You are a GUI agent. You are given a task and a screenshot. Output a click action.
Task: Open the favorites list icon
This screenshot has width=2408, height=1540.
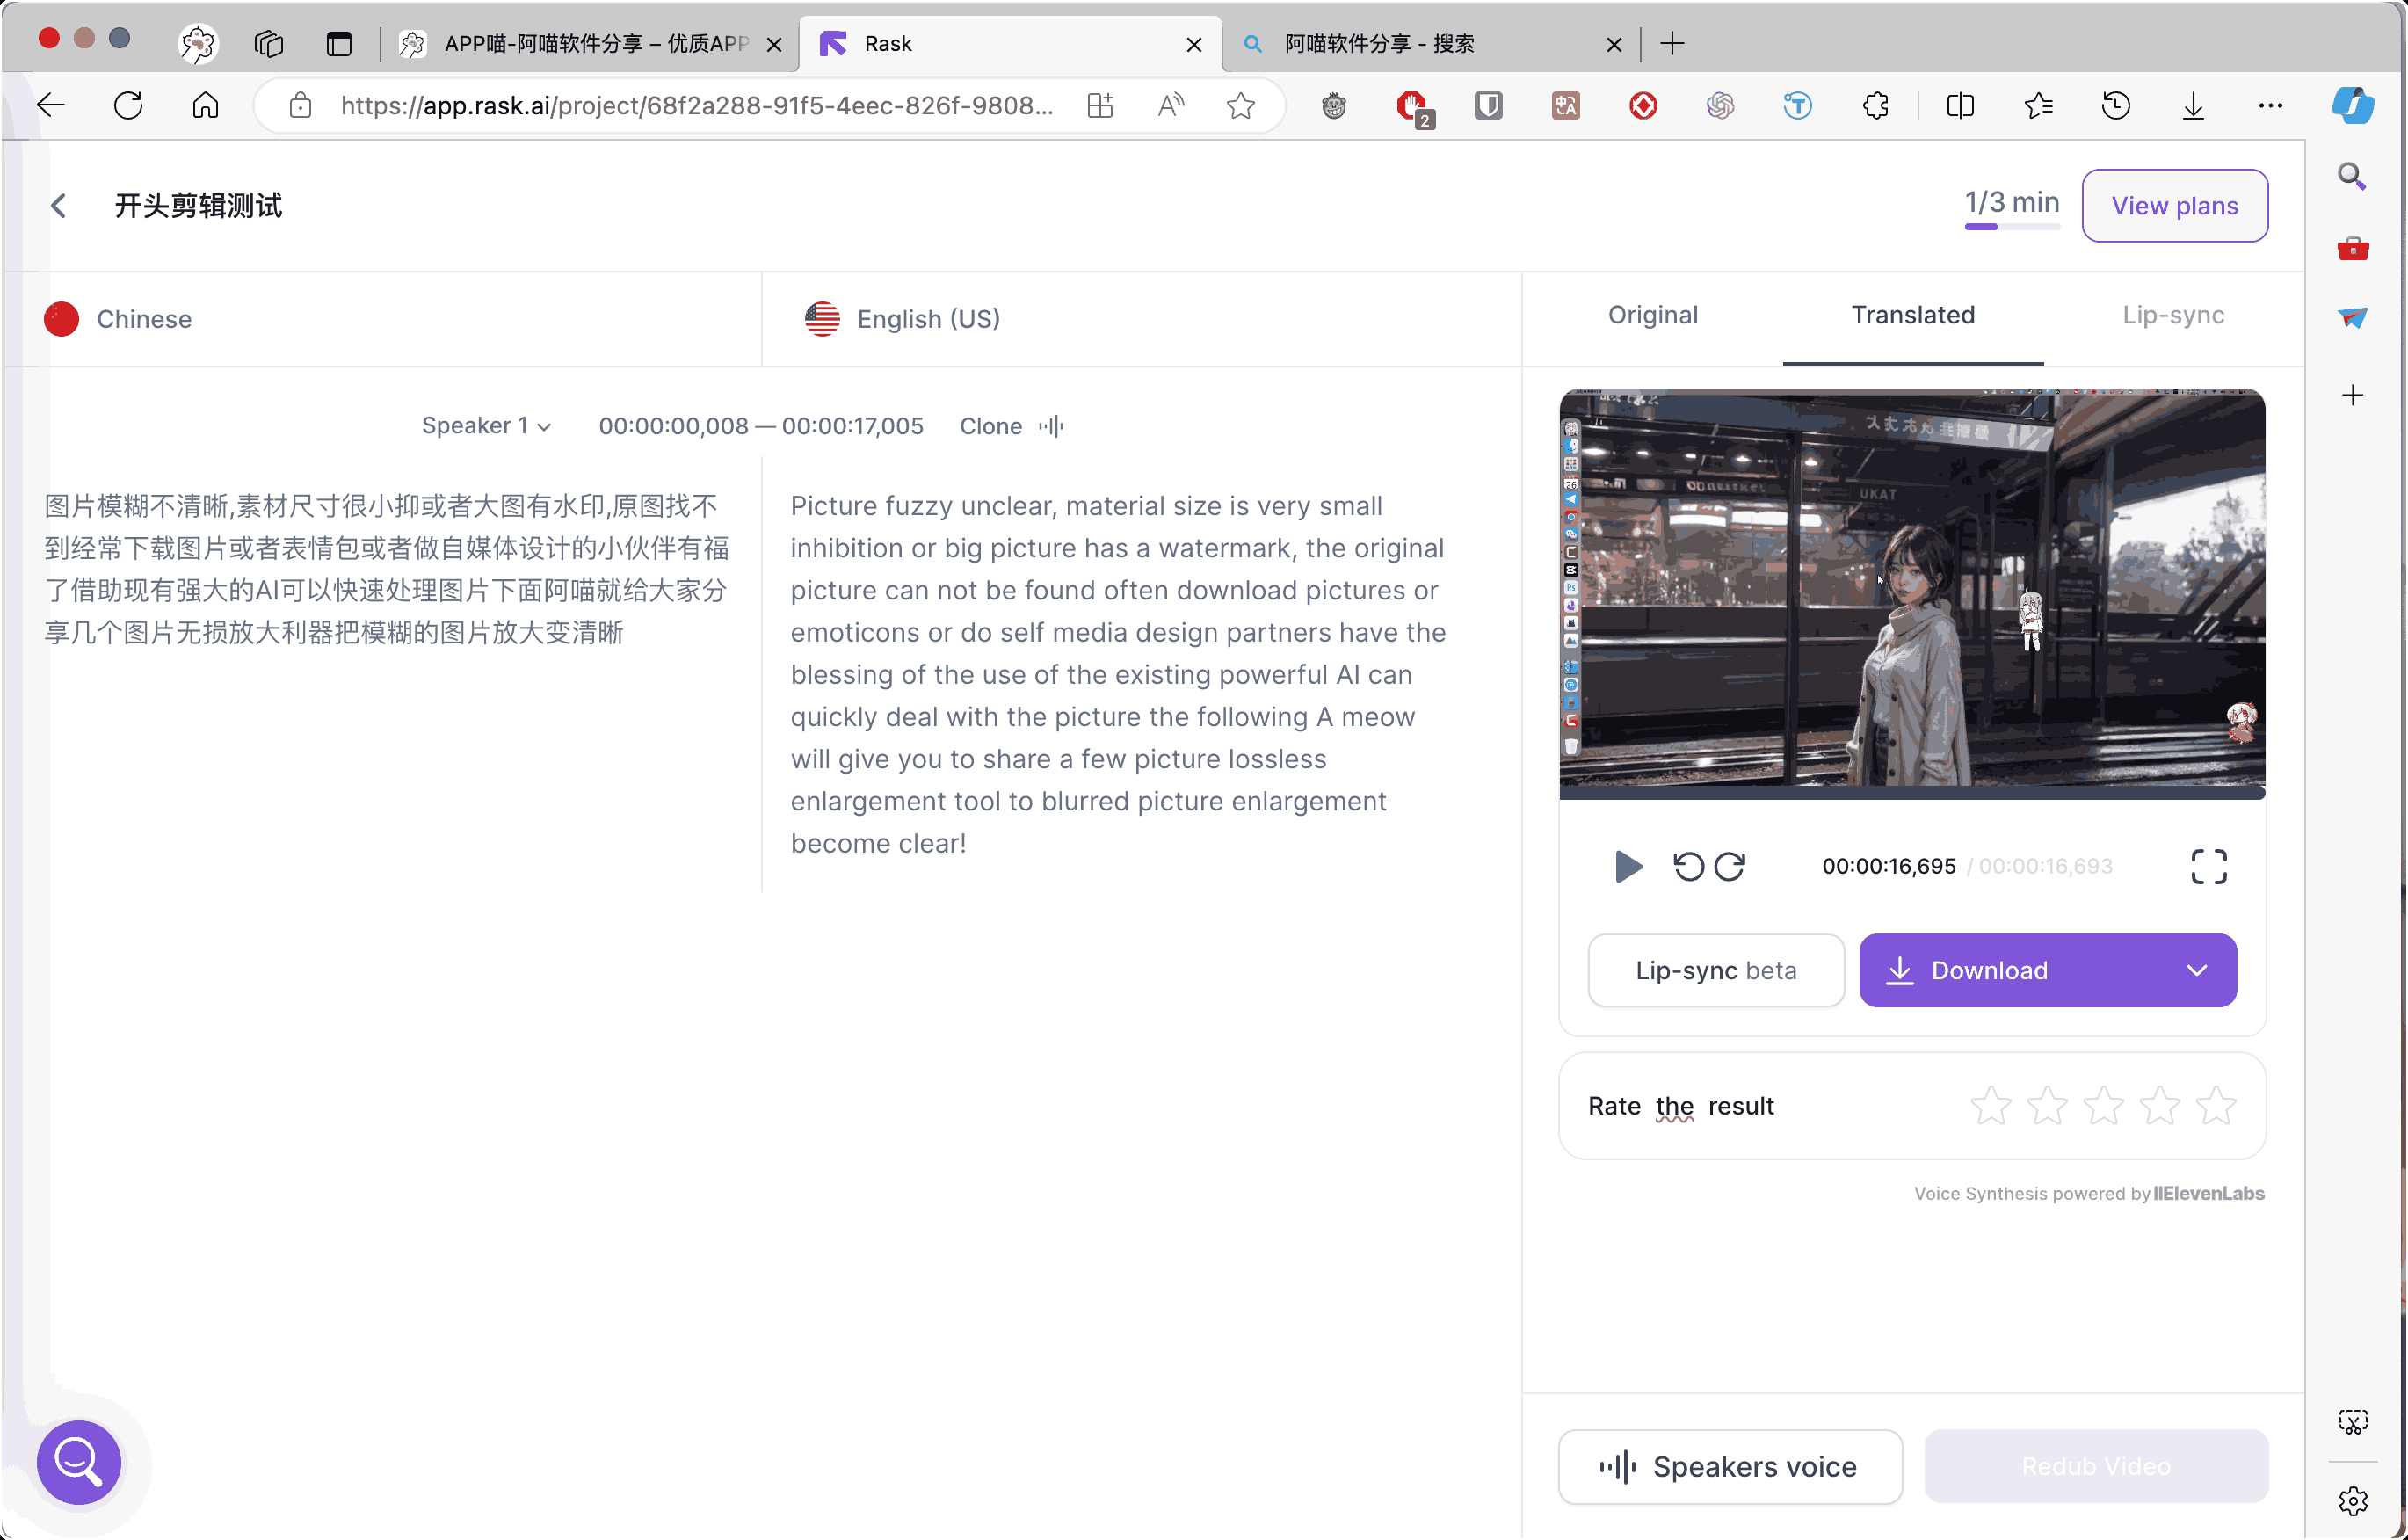pyautogui.click(x=2038, y=105)
